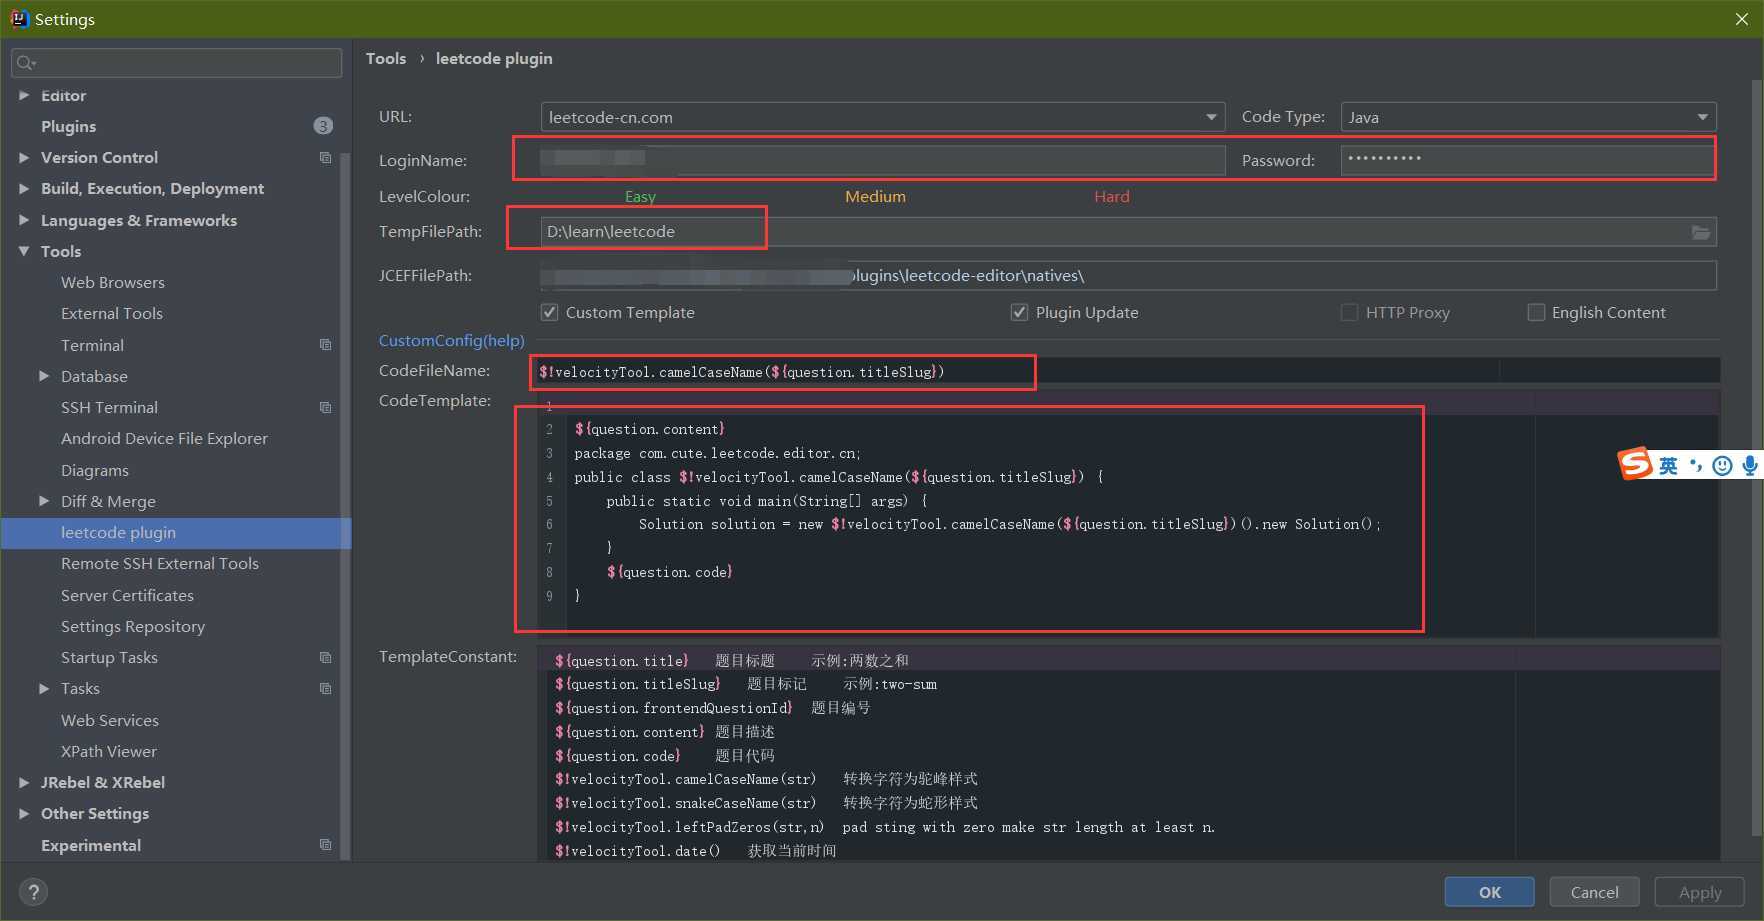Open Remote SSH External Tools settings
1764x921 pixels.
160,563
